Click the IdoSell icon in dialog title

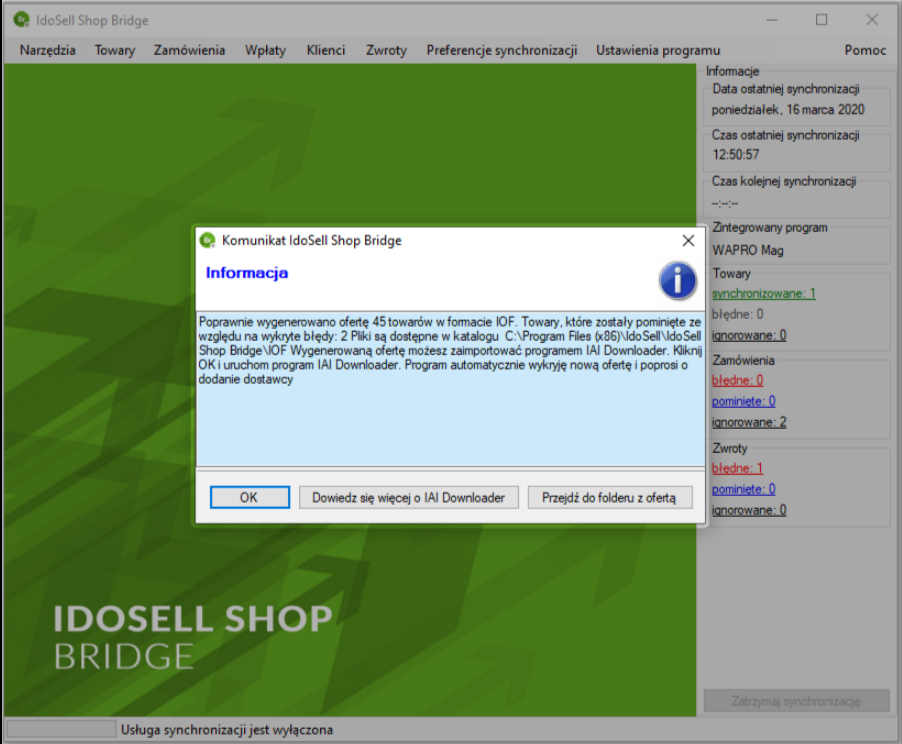[x=207, y=241]
